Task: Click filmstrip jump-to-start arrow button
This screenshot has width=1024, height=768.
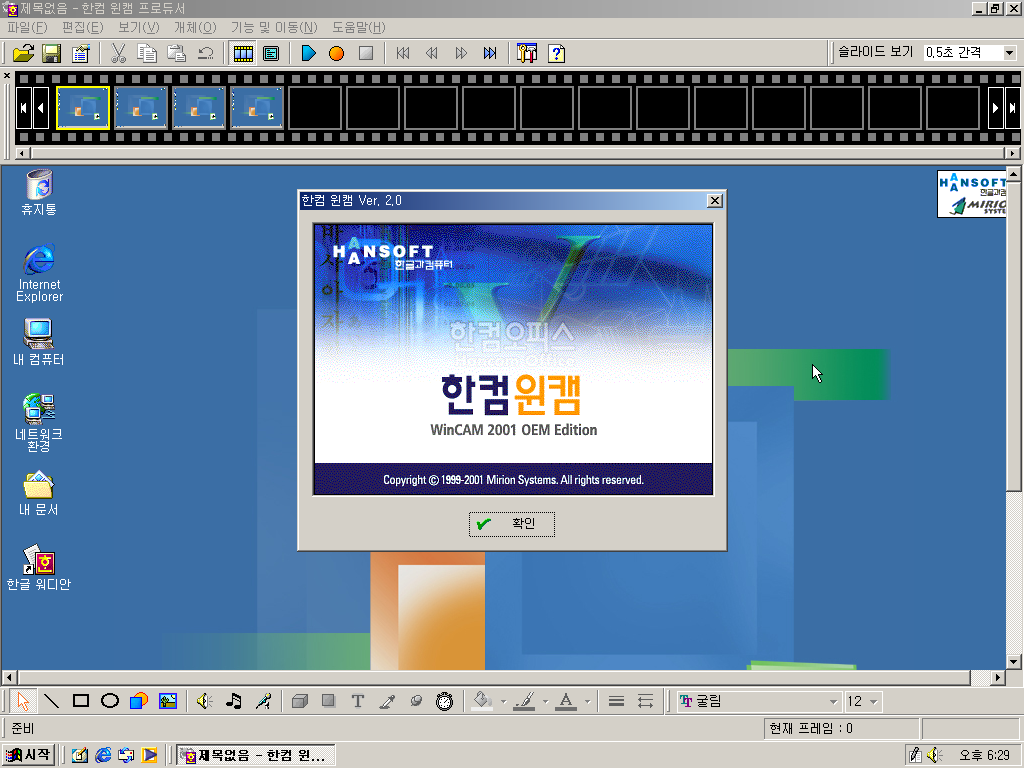Action: click(x=24, y=108)
